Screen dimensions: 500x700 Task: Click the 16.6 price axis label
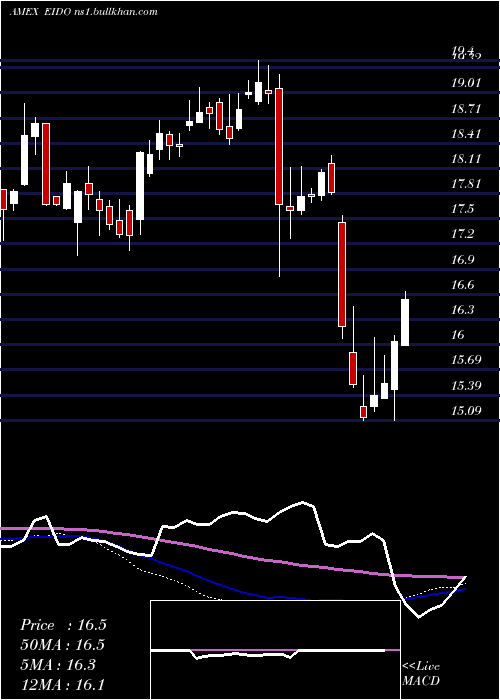pyautogui.click(x=464, y=284)
